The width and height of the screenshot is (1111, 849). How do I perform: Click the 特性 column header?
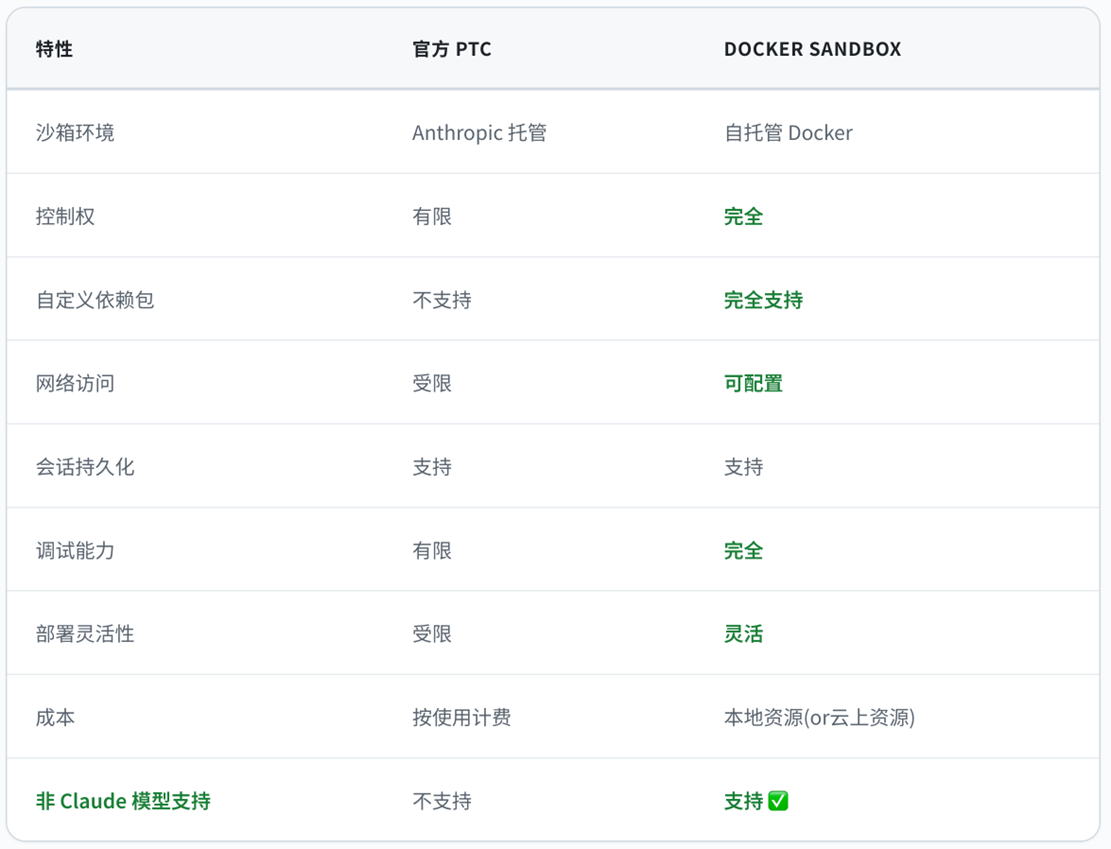point(54,49)
